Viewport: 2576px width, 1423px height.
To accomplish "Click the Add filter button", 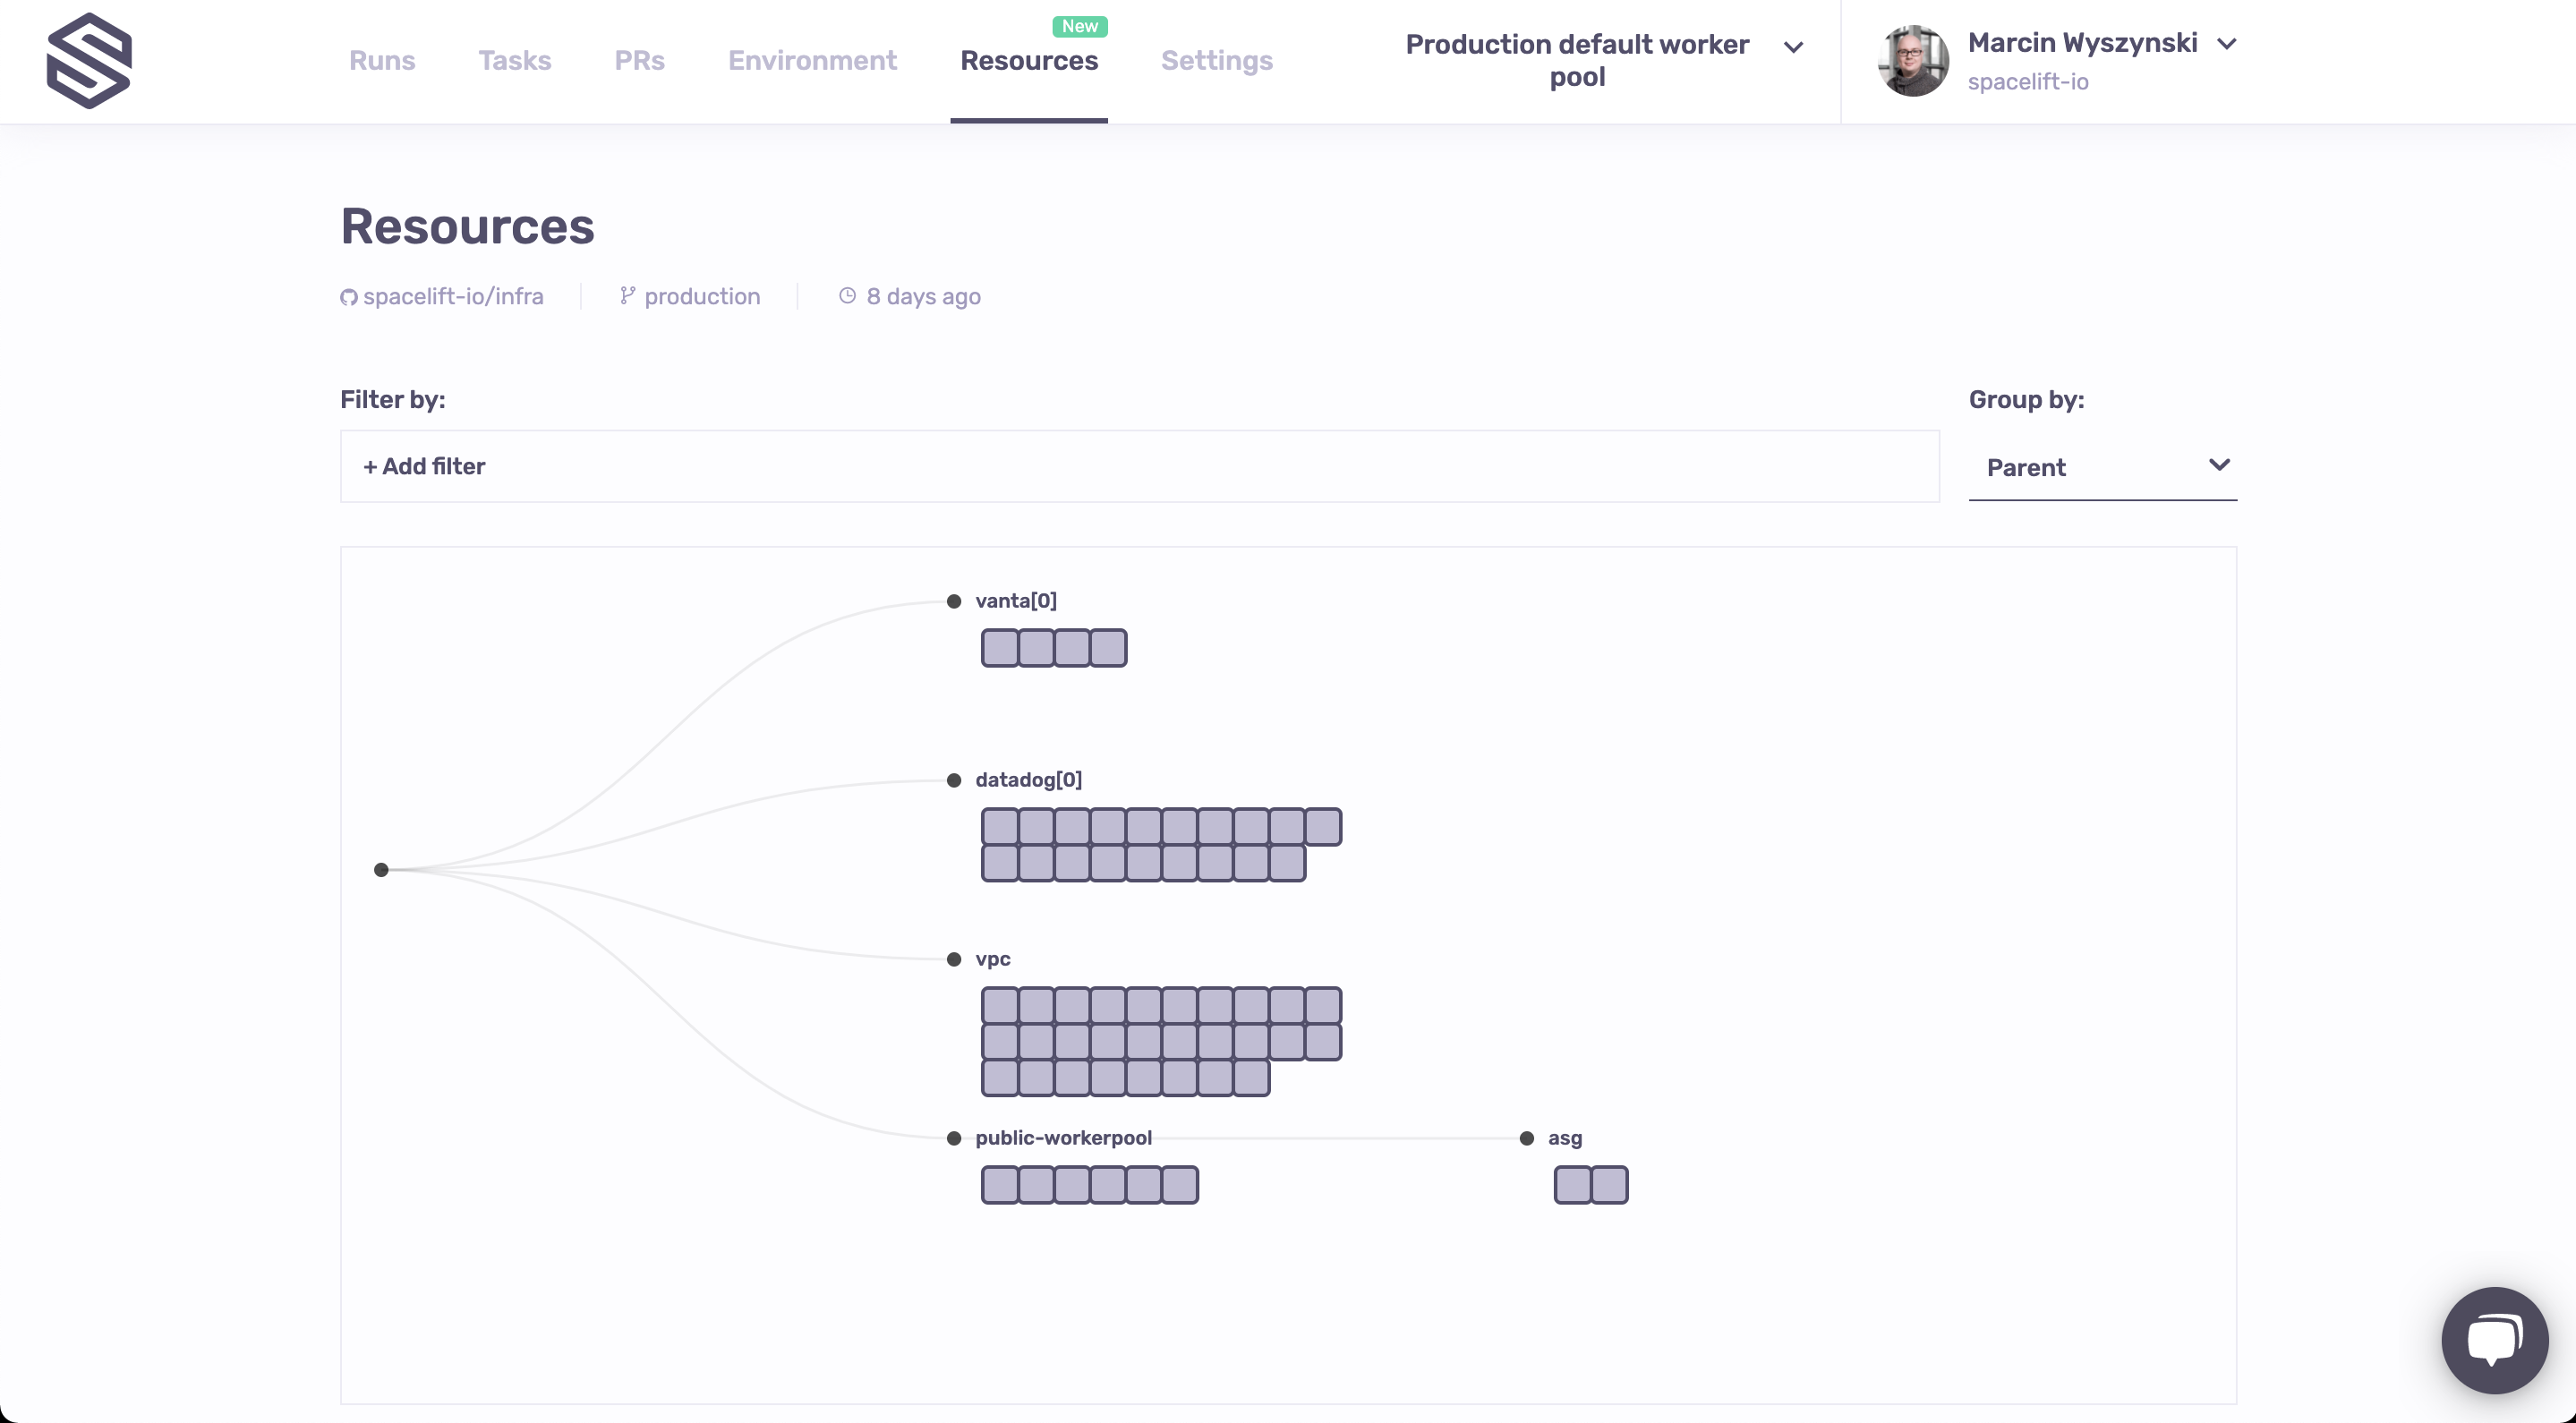I will point(424,467).
